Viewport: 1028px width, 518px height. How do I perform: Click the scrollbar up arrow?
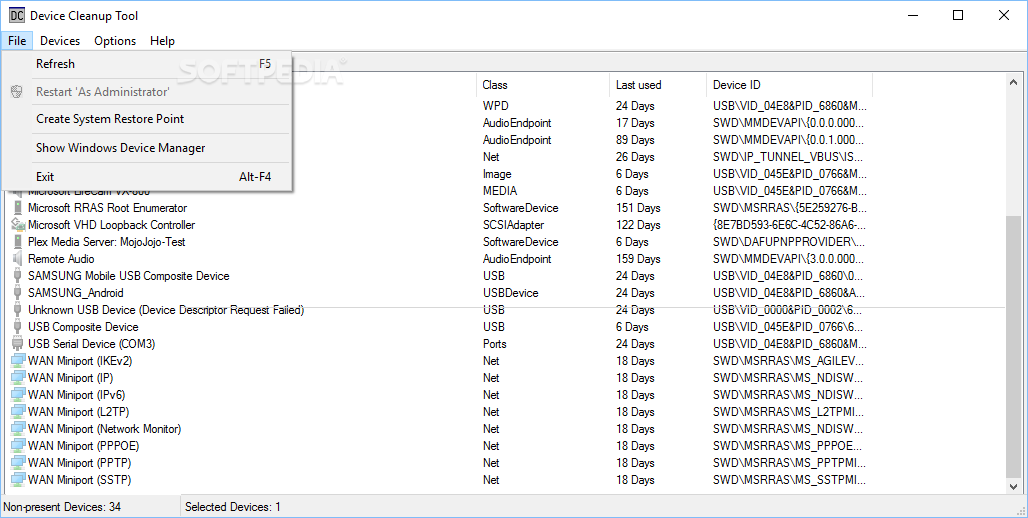1014,82
